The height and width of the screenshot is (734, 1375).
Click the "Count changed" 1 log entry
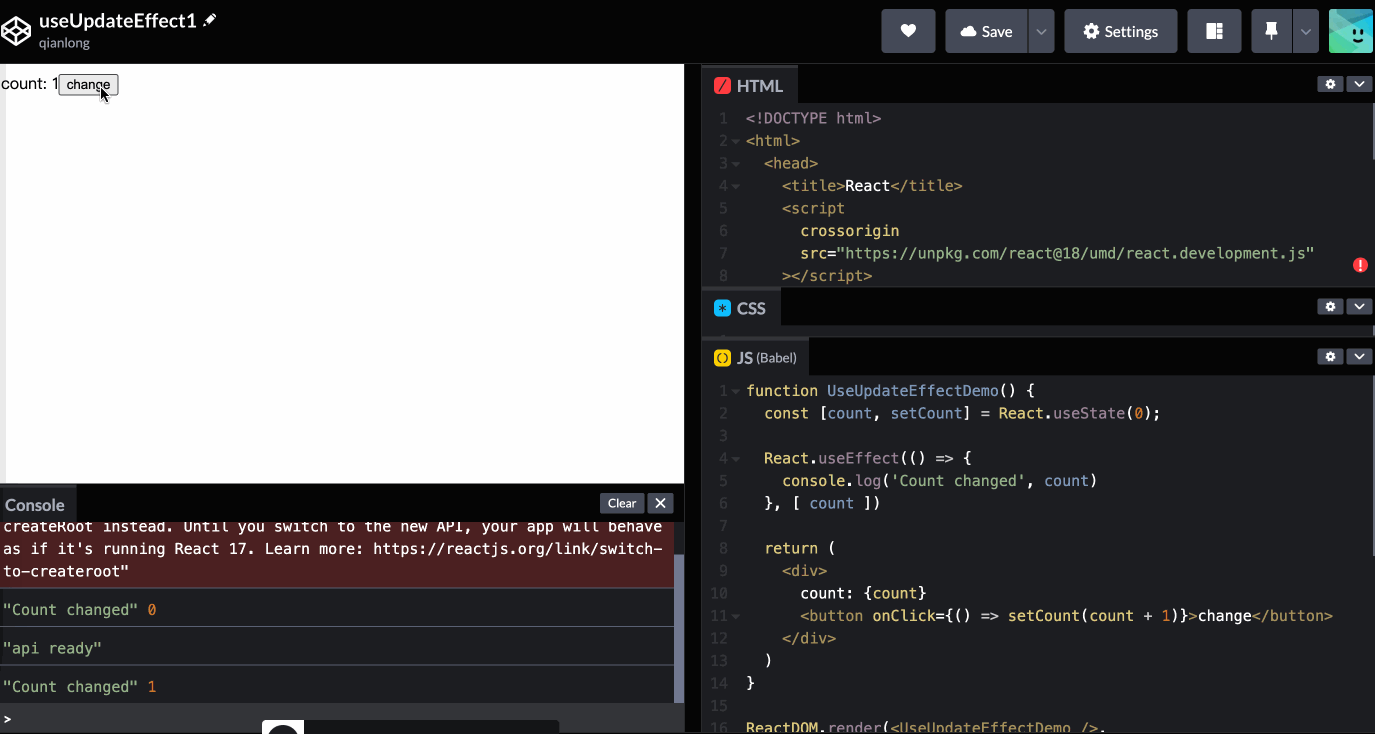coord(337,686)
